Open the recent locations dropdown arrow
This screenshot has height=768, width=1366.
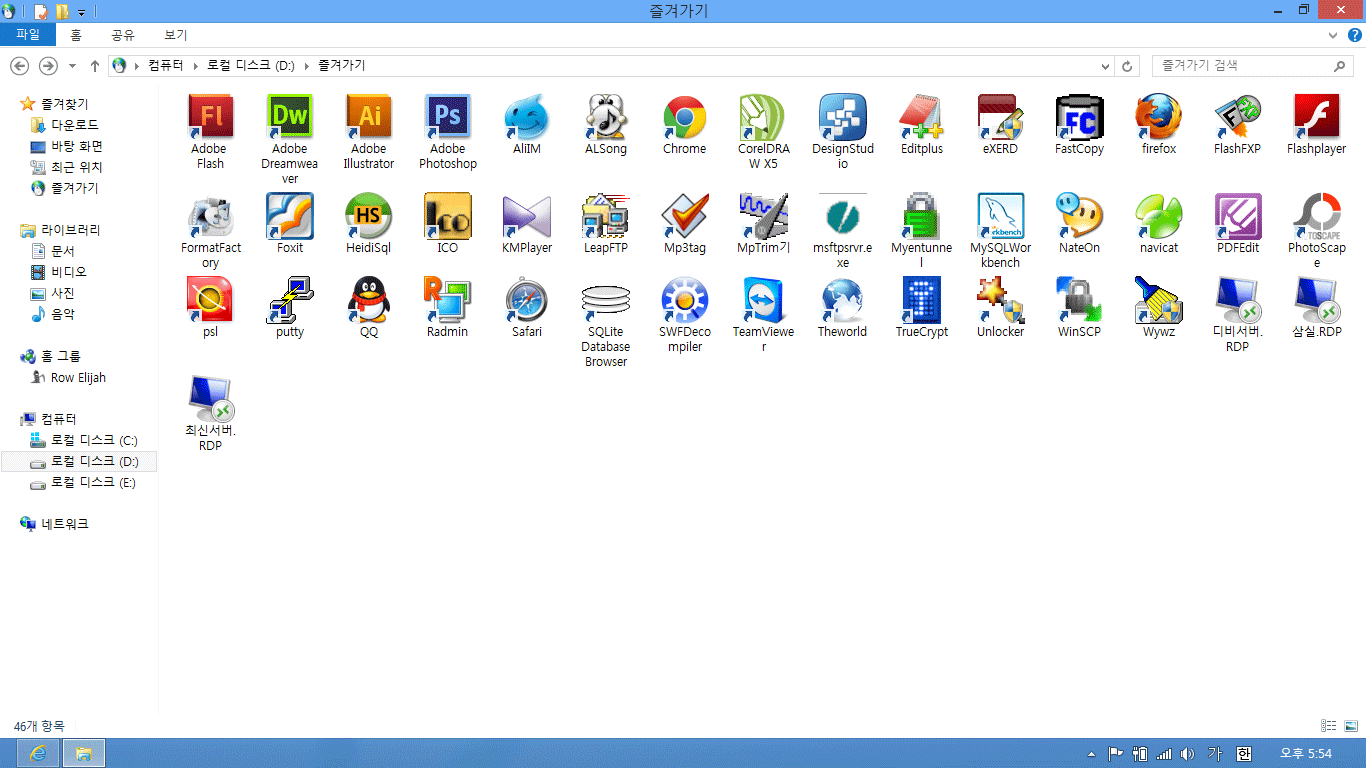[72, 66]
